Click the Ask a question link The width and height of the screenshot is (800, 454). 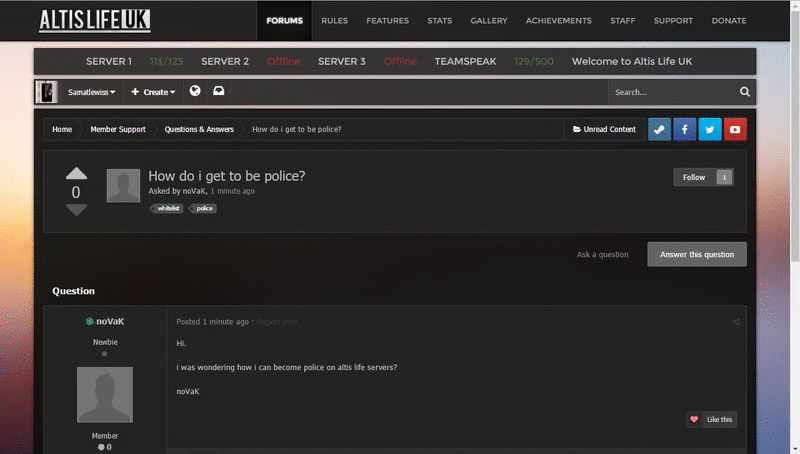coord(603,255)
